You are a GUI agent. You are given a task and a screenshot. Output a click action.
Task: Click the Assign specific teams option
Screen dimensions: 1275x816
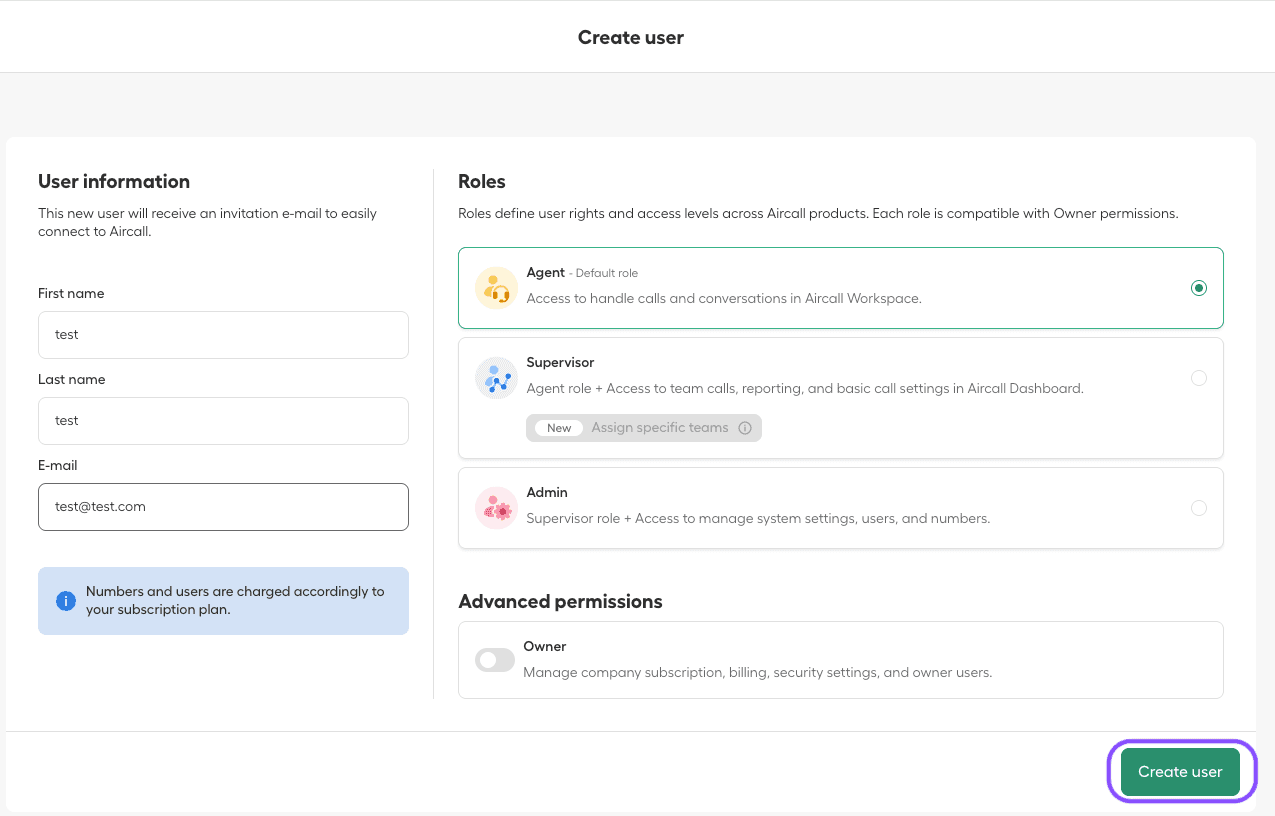coord(660,428)
